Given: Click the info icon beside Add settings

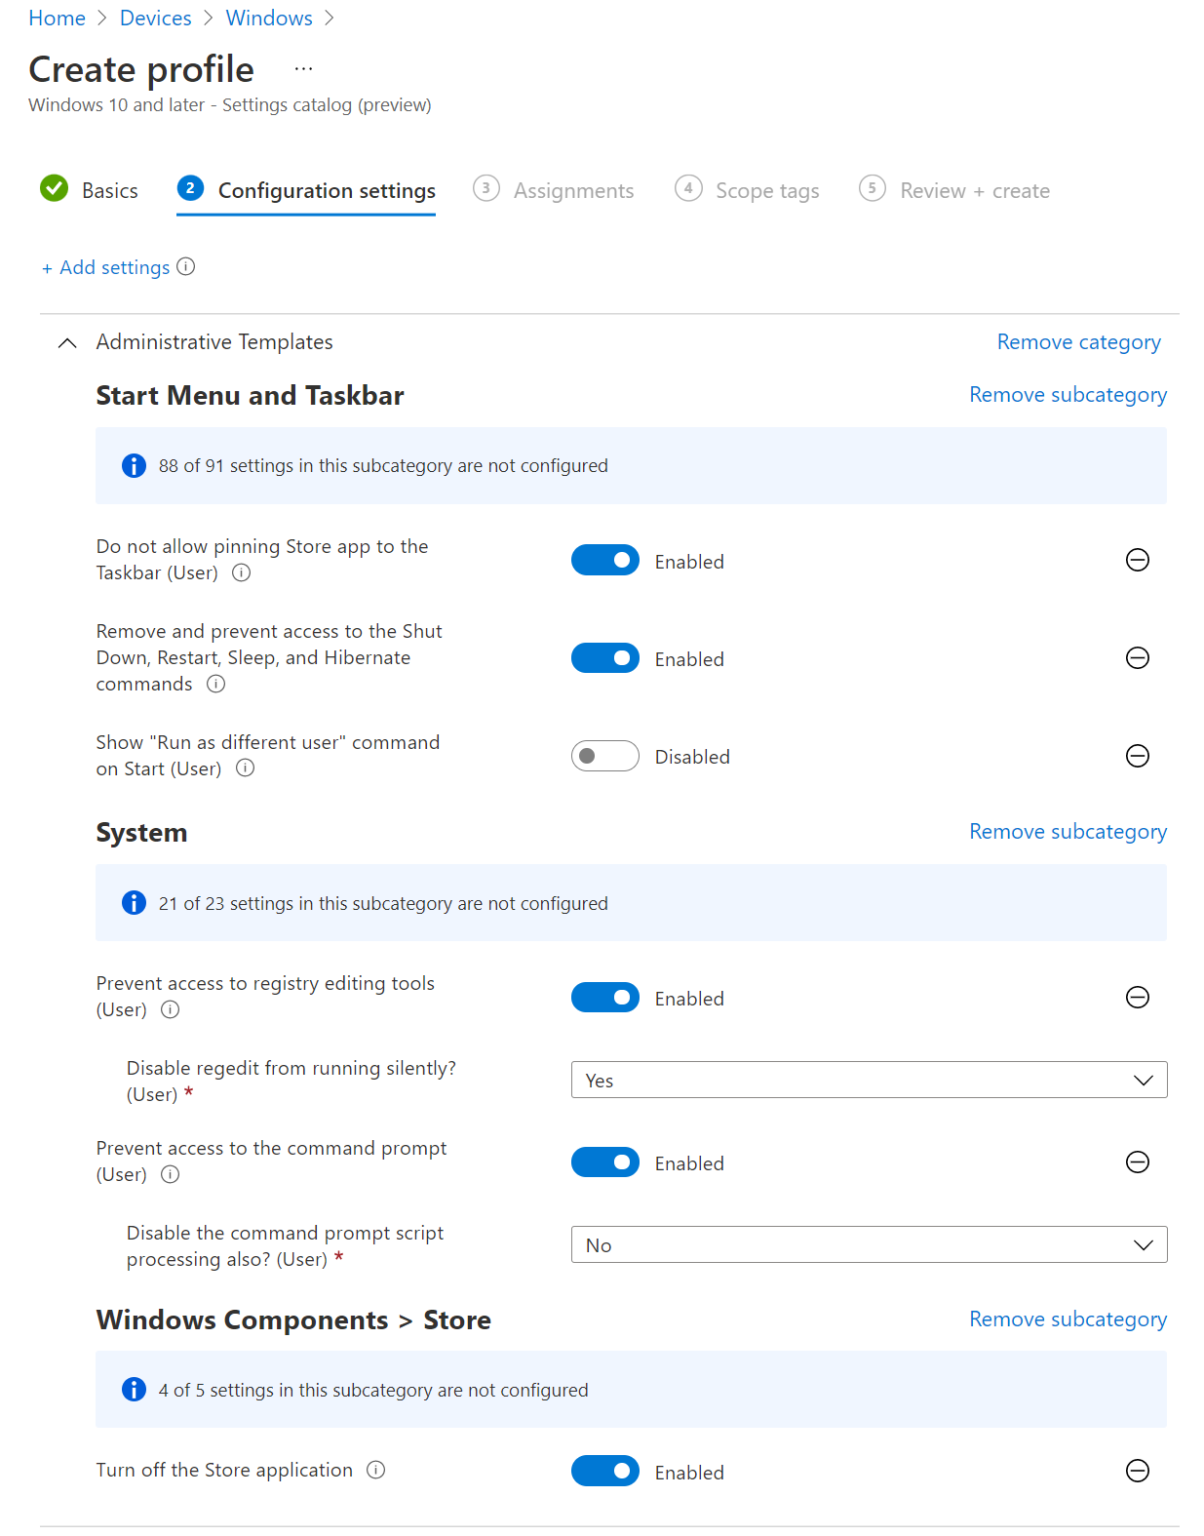Looking at the screenshot, I should click(186, 266).
